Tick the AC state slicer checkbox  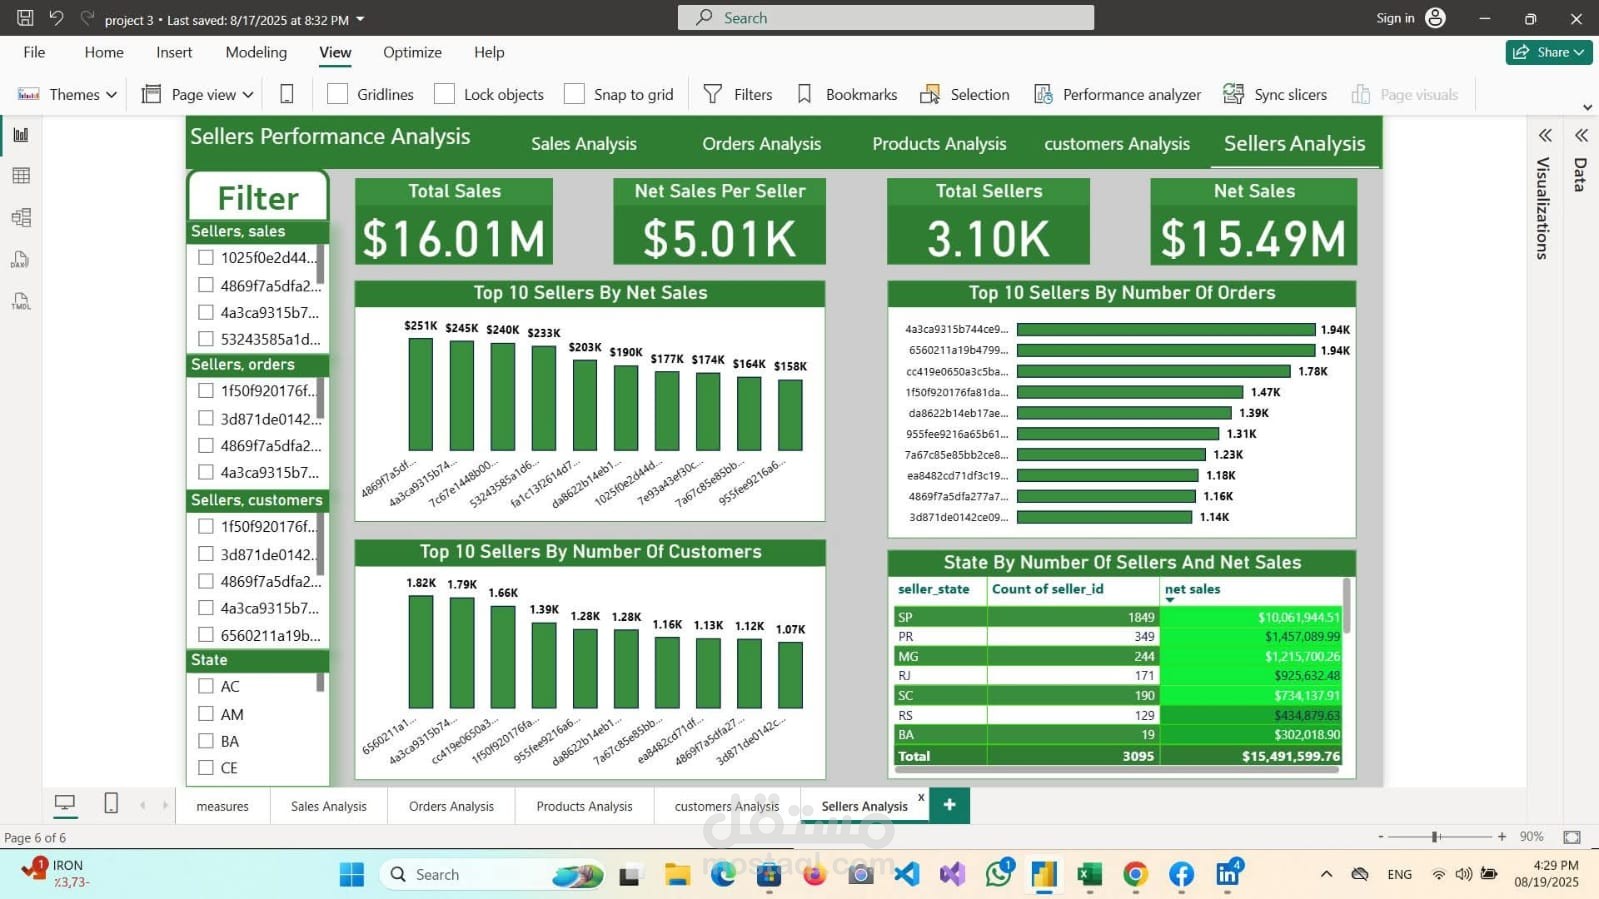(206, 686)
